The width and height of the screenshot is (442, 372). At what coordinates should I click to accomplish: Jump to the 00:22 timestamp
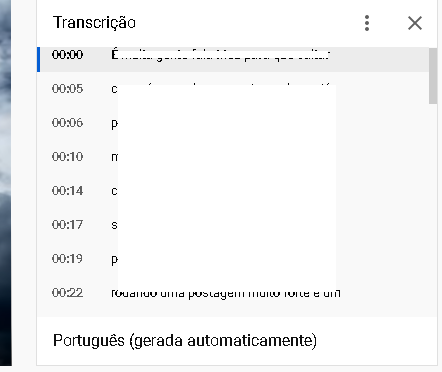[67, 293]
